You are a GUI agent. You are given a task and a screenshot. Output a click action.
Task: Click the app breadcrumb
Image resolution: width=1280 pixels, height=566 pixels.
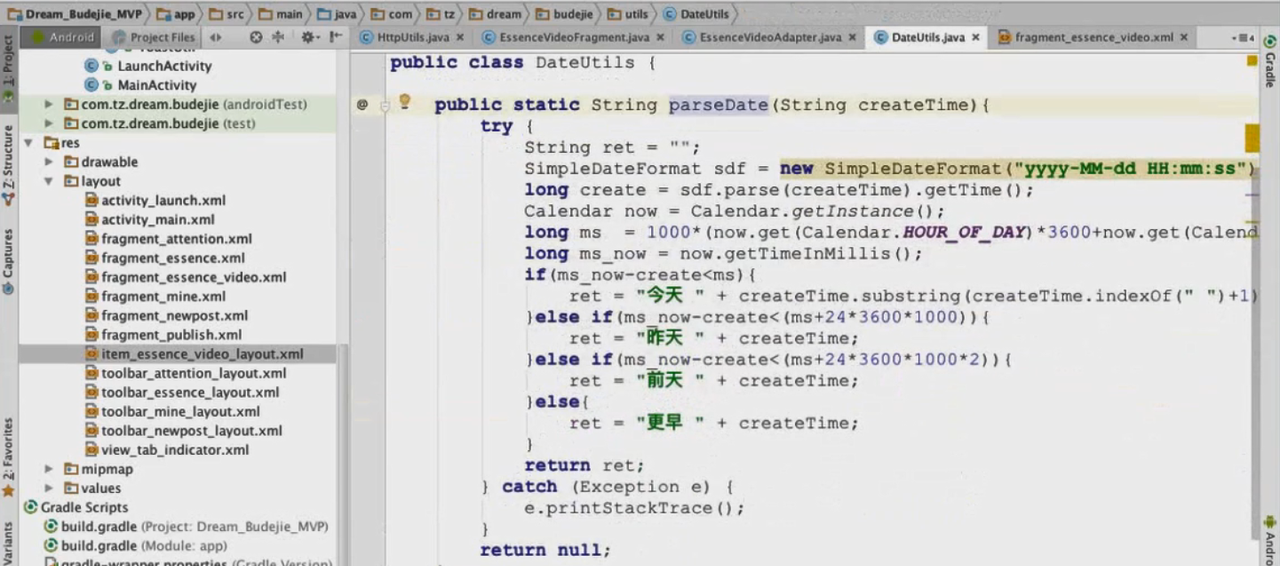[x=176, y=14]
